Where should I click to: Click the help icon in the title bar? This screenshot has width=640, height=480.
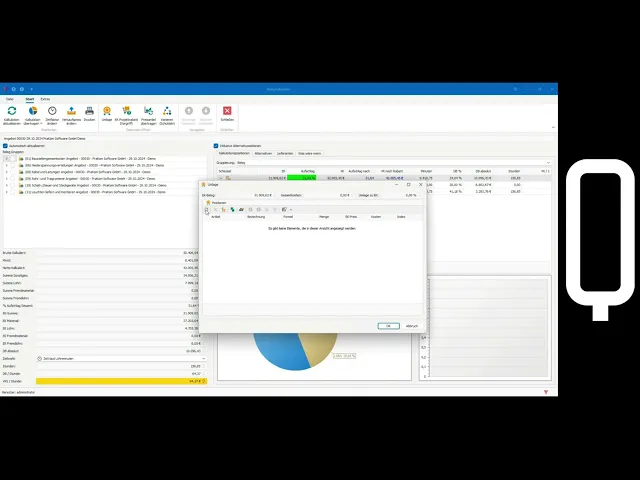click(x=515, y=89)
